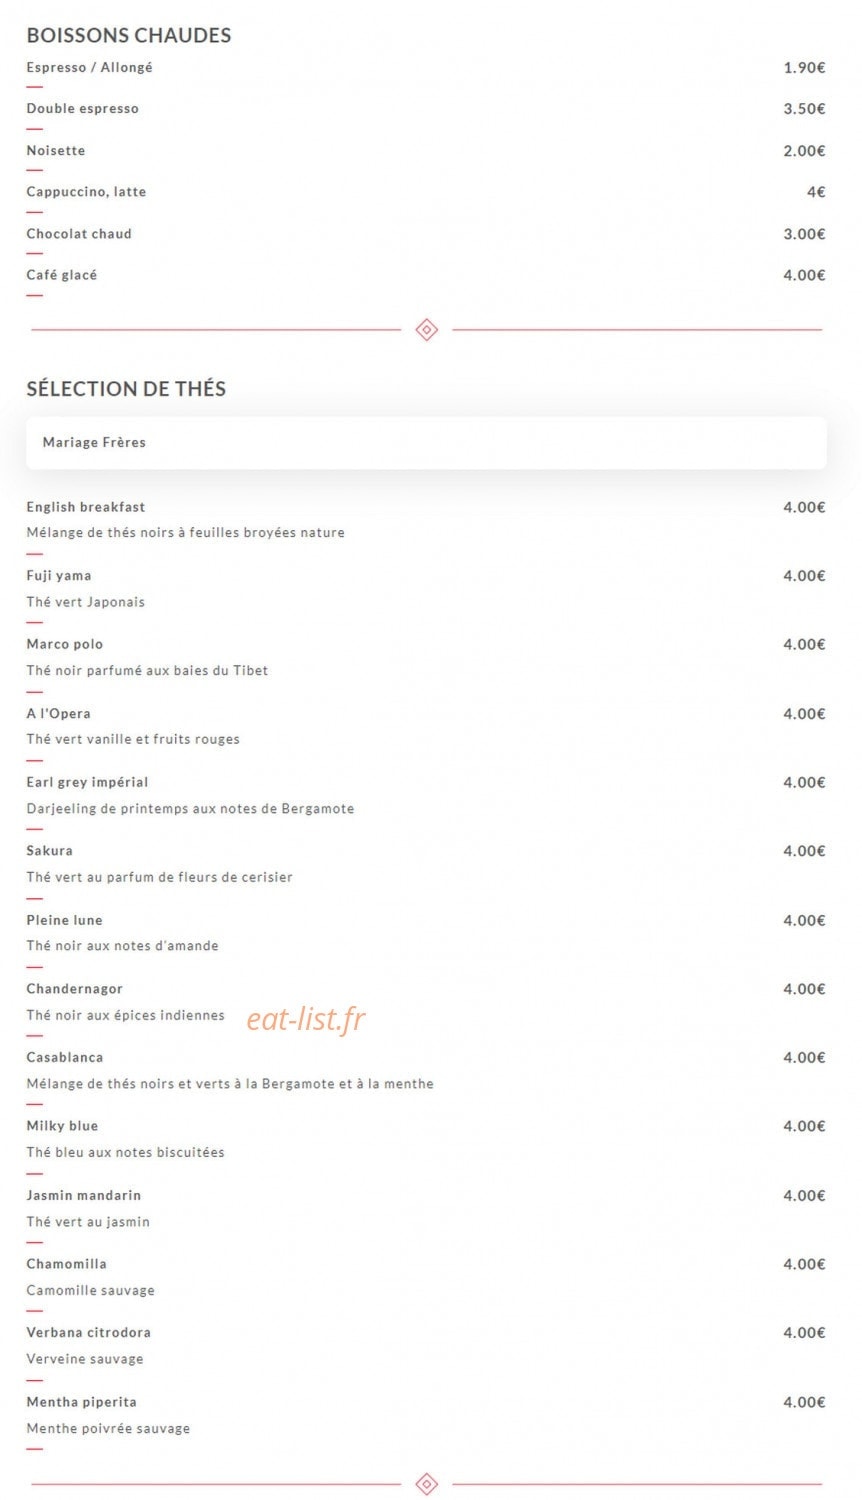862x1500 pixels.
Task: Pick the Earl grey impérial tea
Action: pos(87,782)
